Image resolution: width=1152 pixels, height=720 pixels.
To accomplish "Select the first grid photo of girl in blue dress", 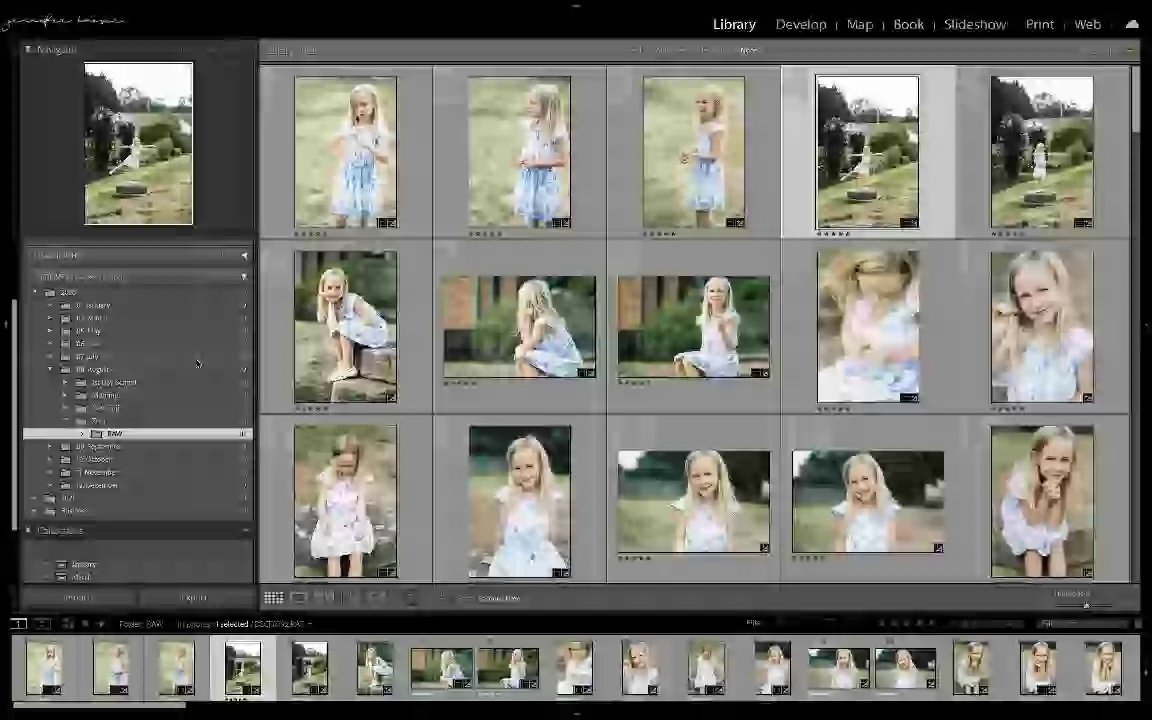I will [345, 152].
